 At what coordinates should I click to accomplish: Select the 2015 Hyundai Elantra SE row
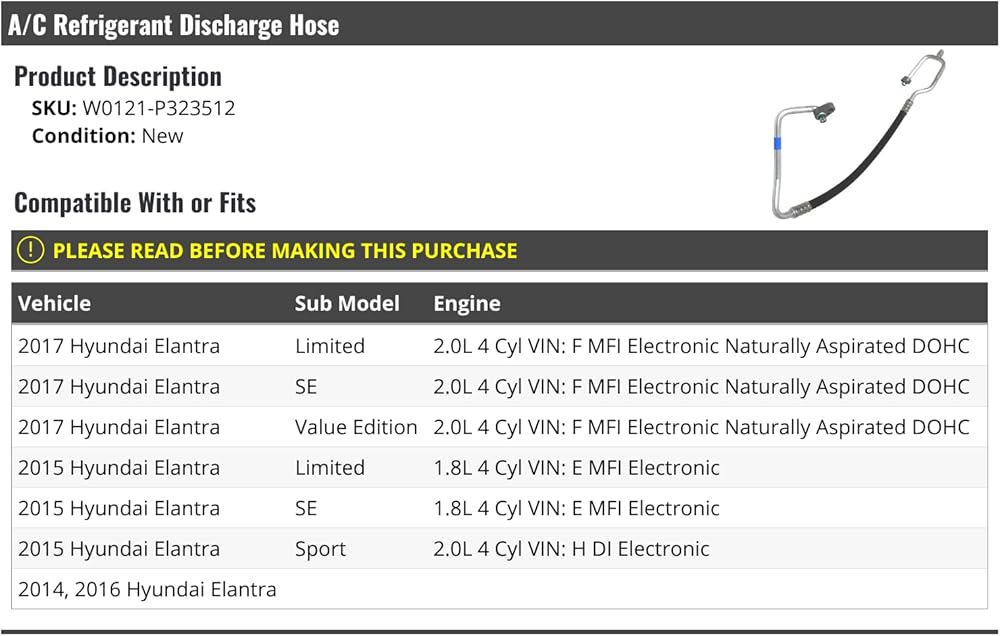(119, 508)
